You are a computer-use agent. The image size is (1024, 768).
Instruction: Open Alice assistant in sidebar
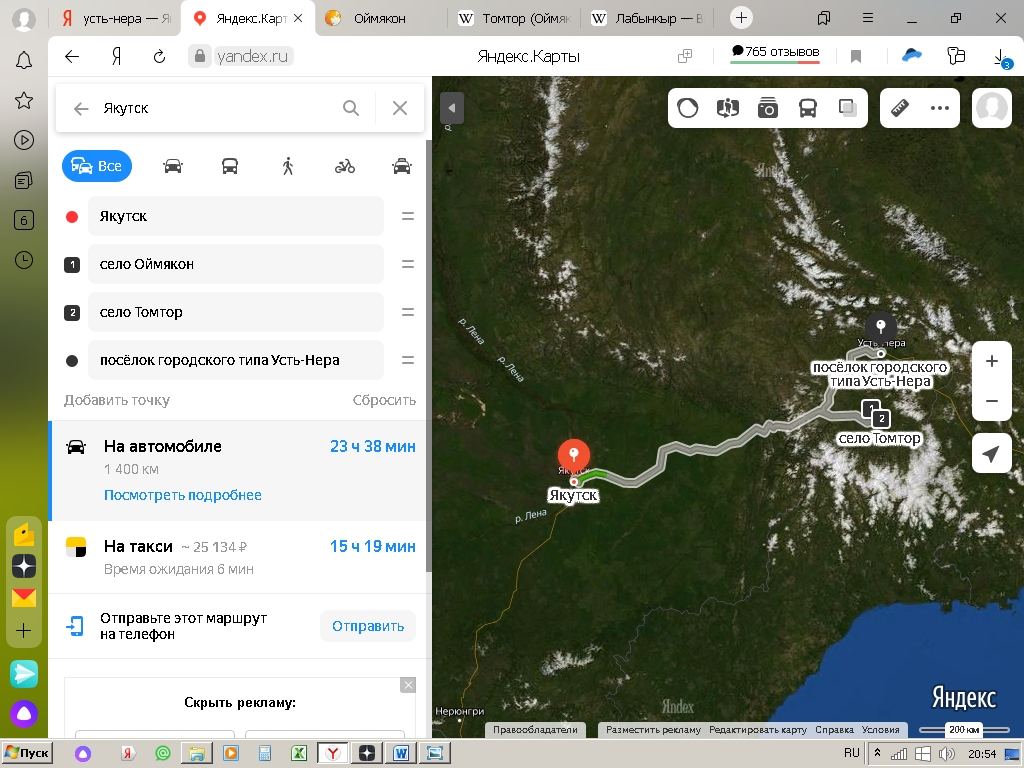point(24,714)
